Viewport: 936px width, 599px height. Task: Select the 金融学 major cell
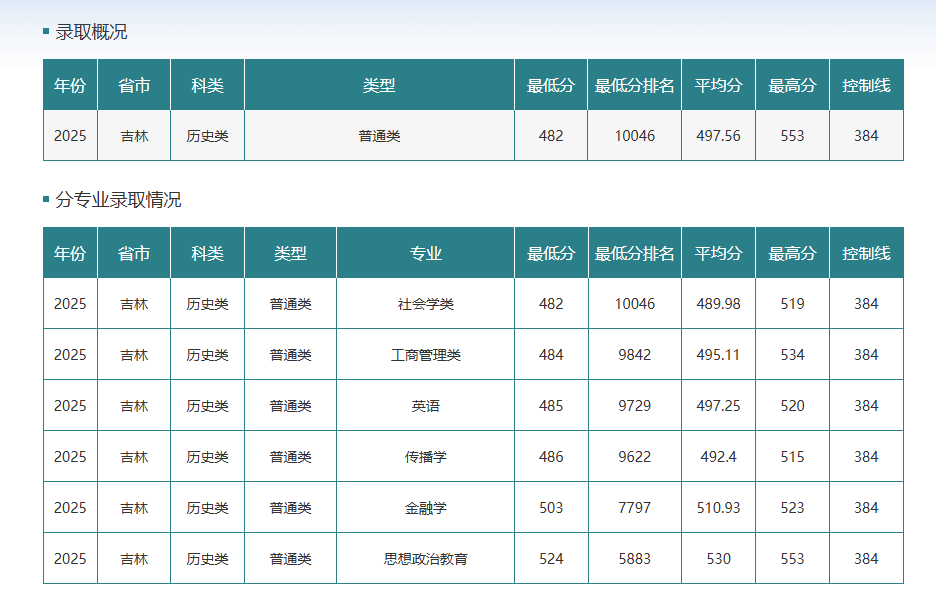point(426,508)
